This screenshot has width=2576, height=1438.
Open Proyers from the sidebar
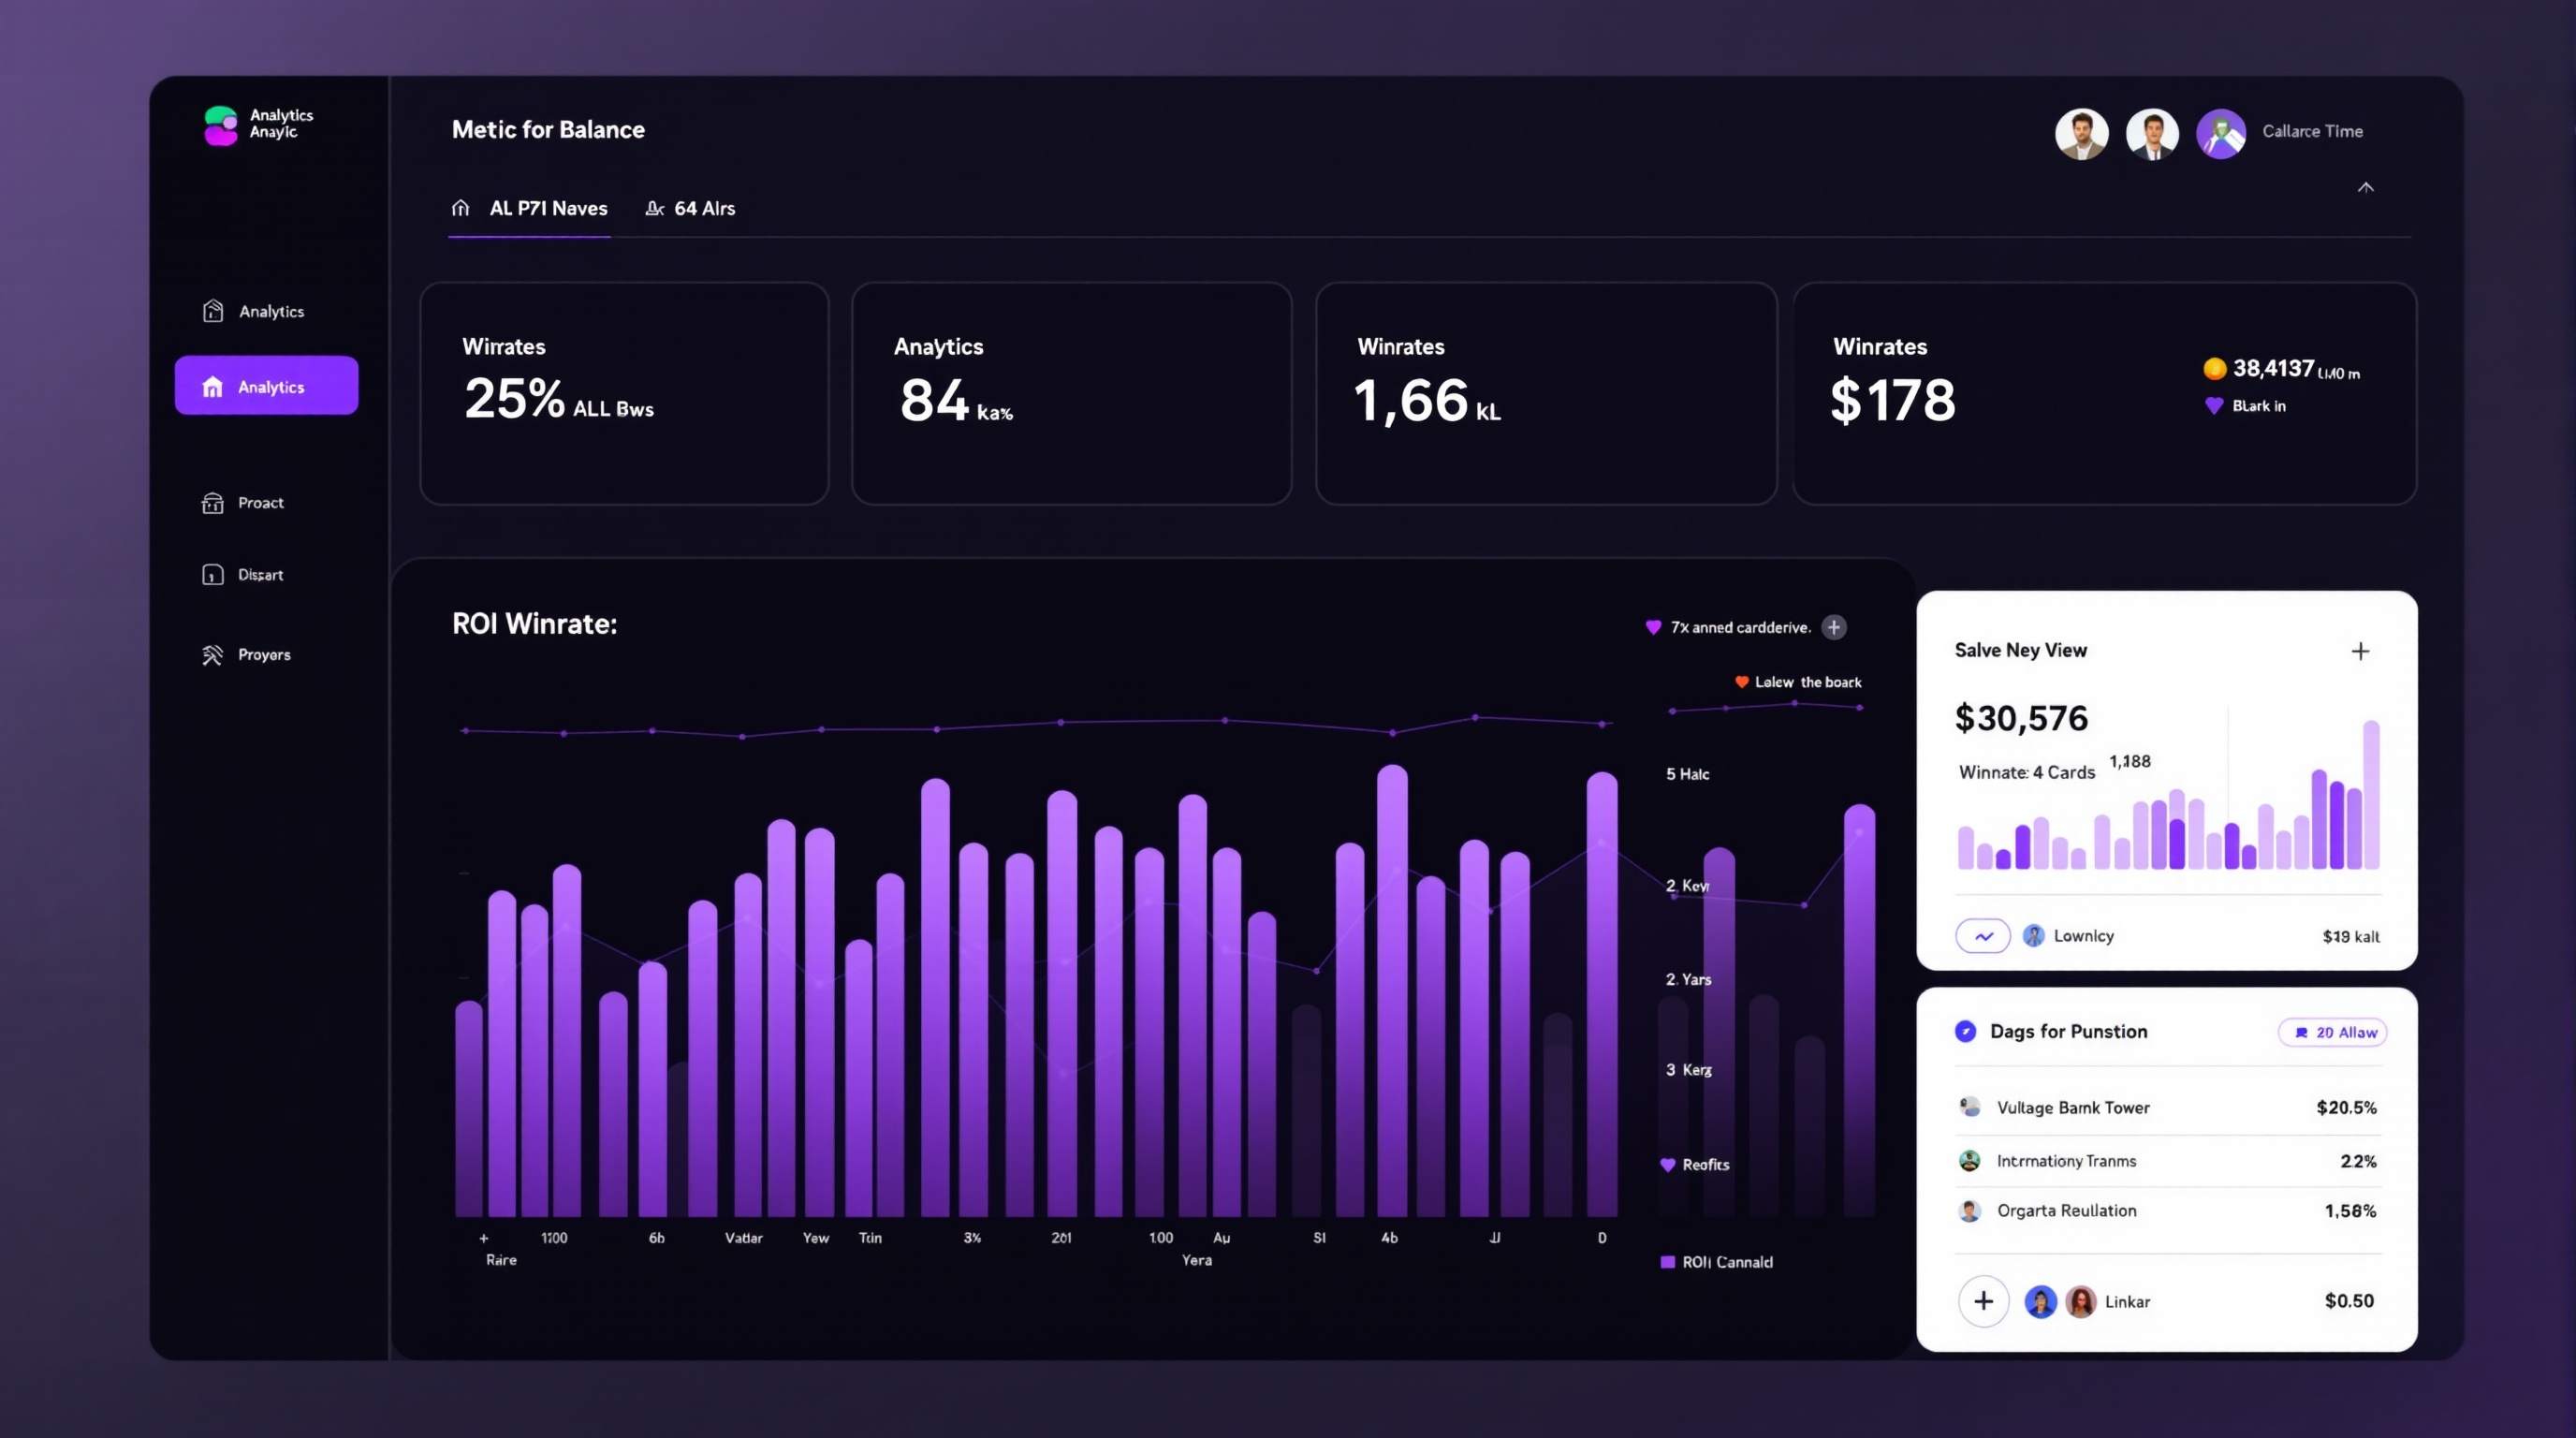(212, 654)
